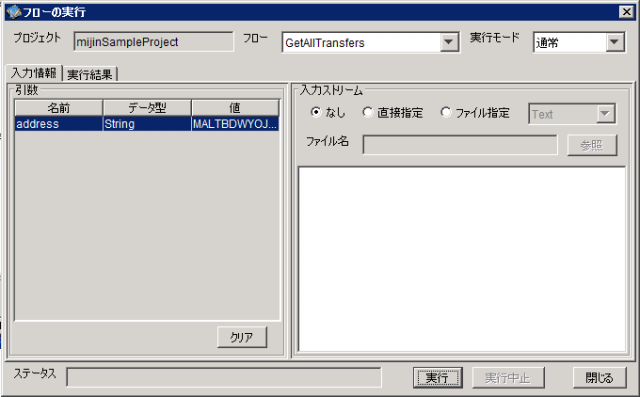Switch to the 実行結果 tab

coord(90,74)
